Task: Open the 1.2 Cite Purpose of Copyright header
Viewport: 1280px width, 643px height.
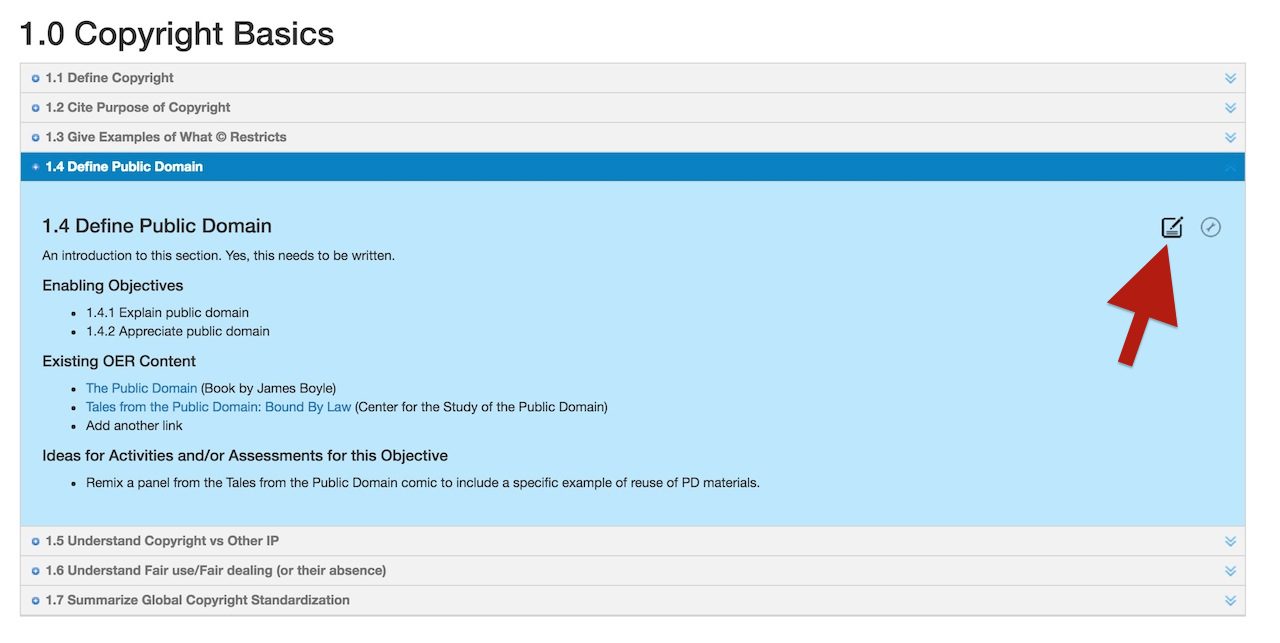Action: point(138,108)
